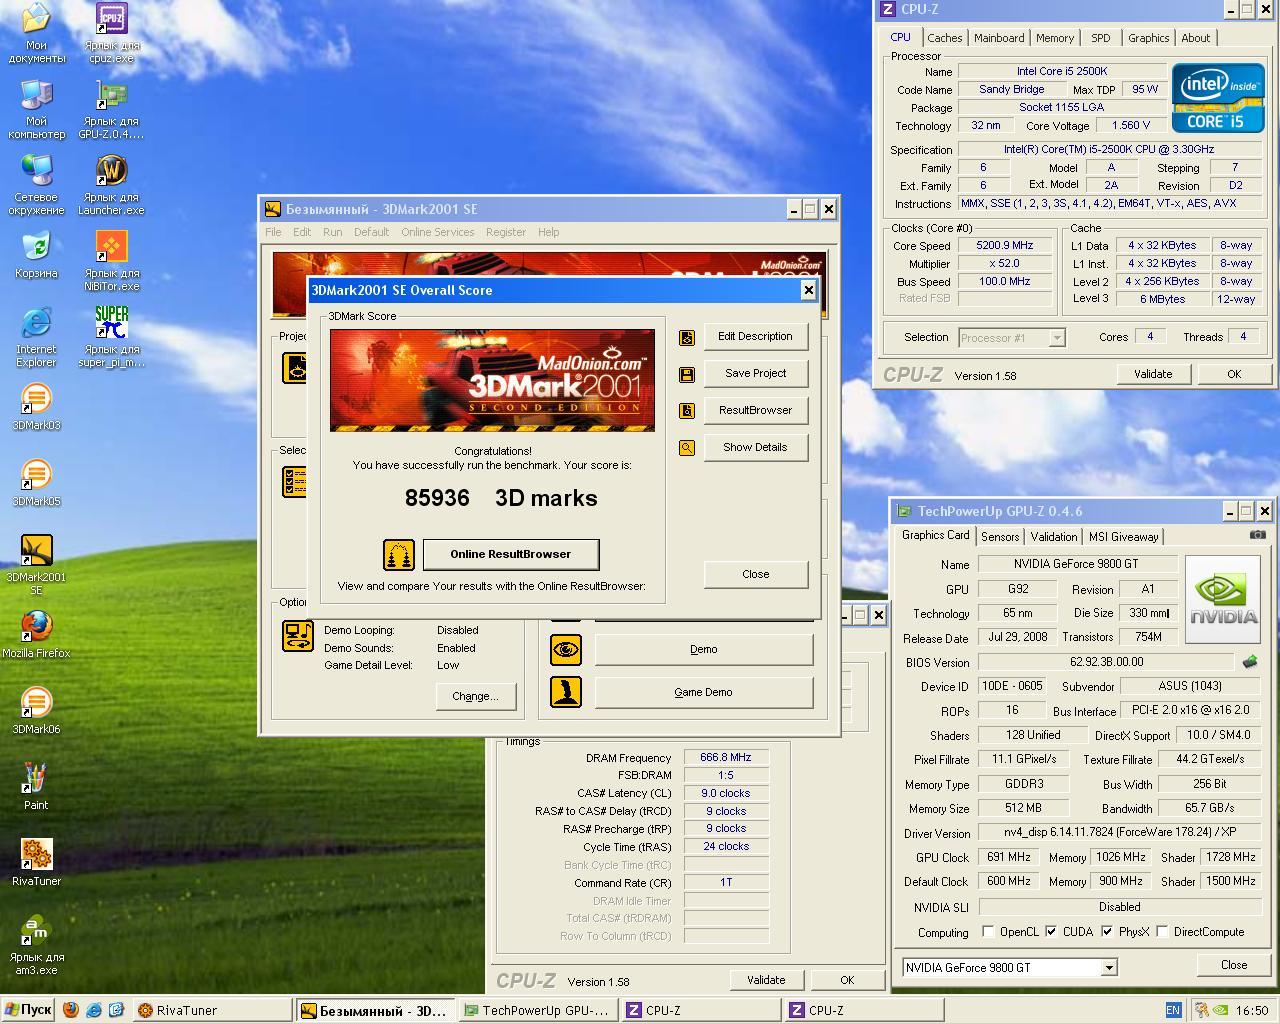
Task: Click the Save Project floppy disk icon
Action: tap(687, 375)
